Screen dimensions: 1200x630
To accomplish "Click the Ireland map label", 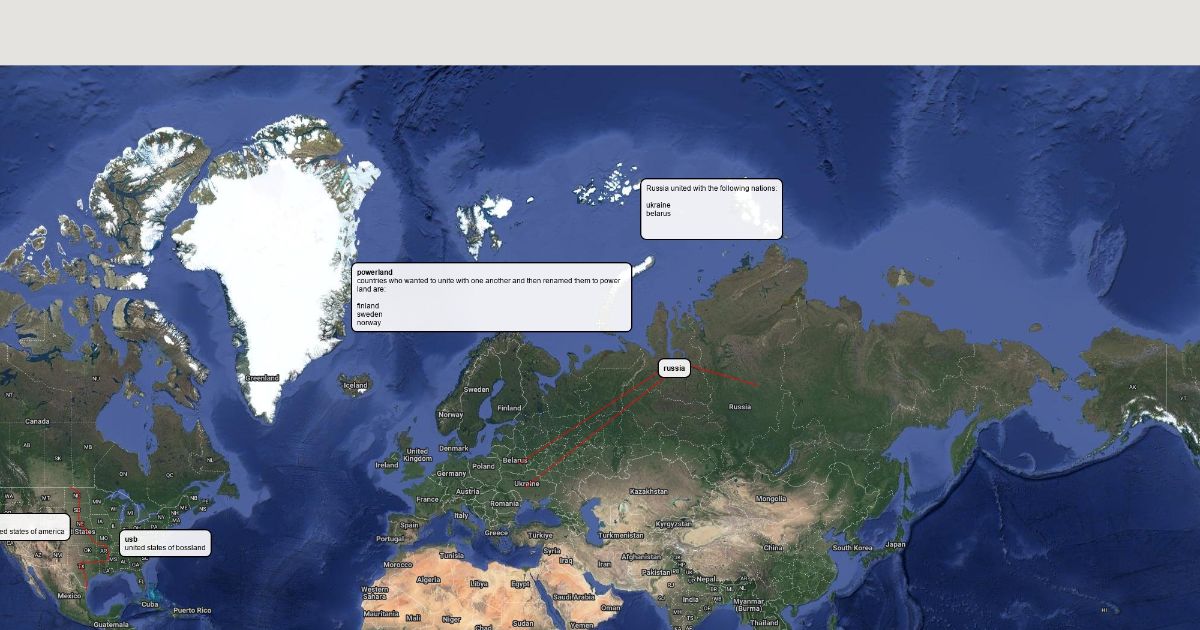I will tap(386, 465).
